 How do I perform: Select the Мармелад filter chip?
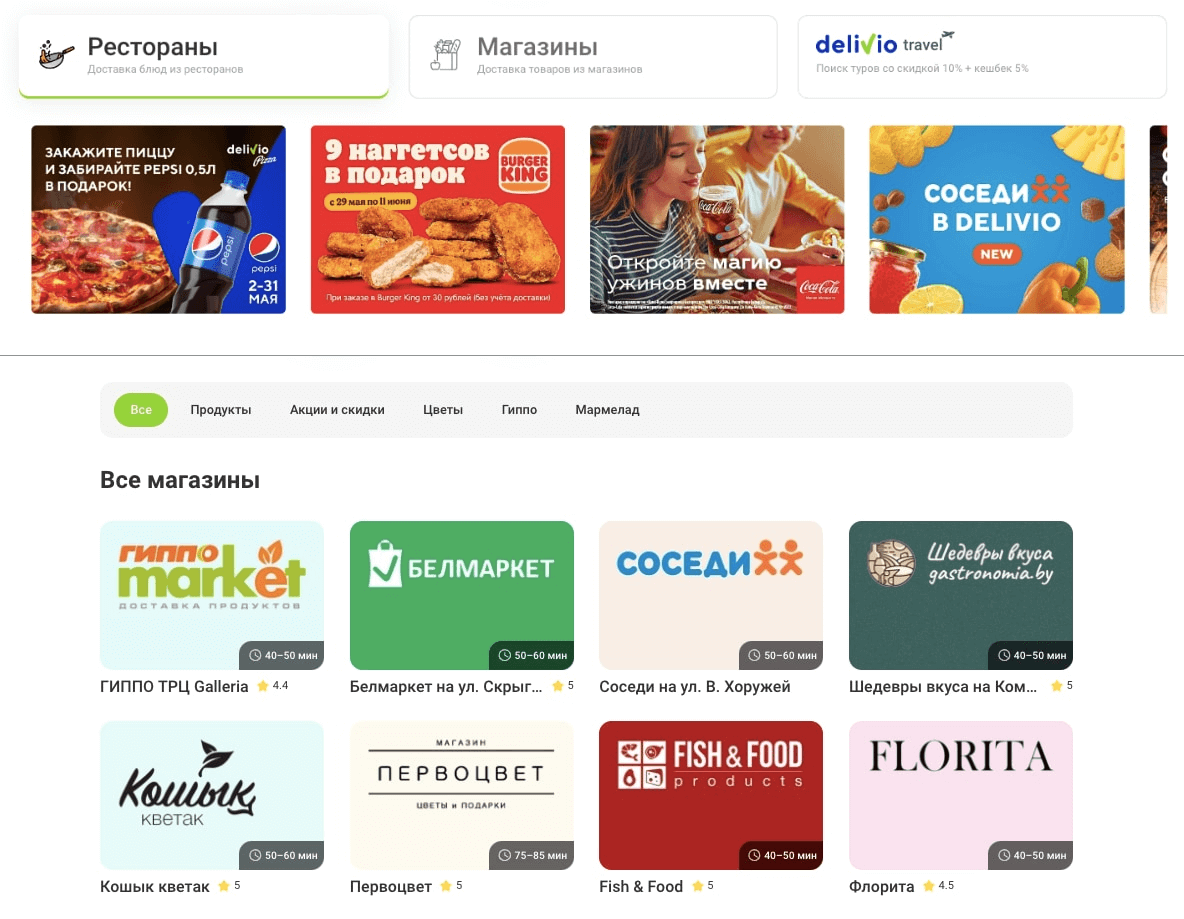click(x=607, y=410)
